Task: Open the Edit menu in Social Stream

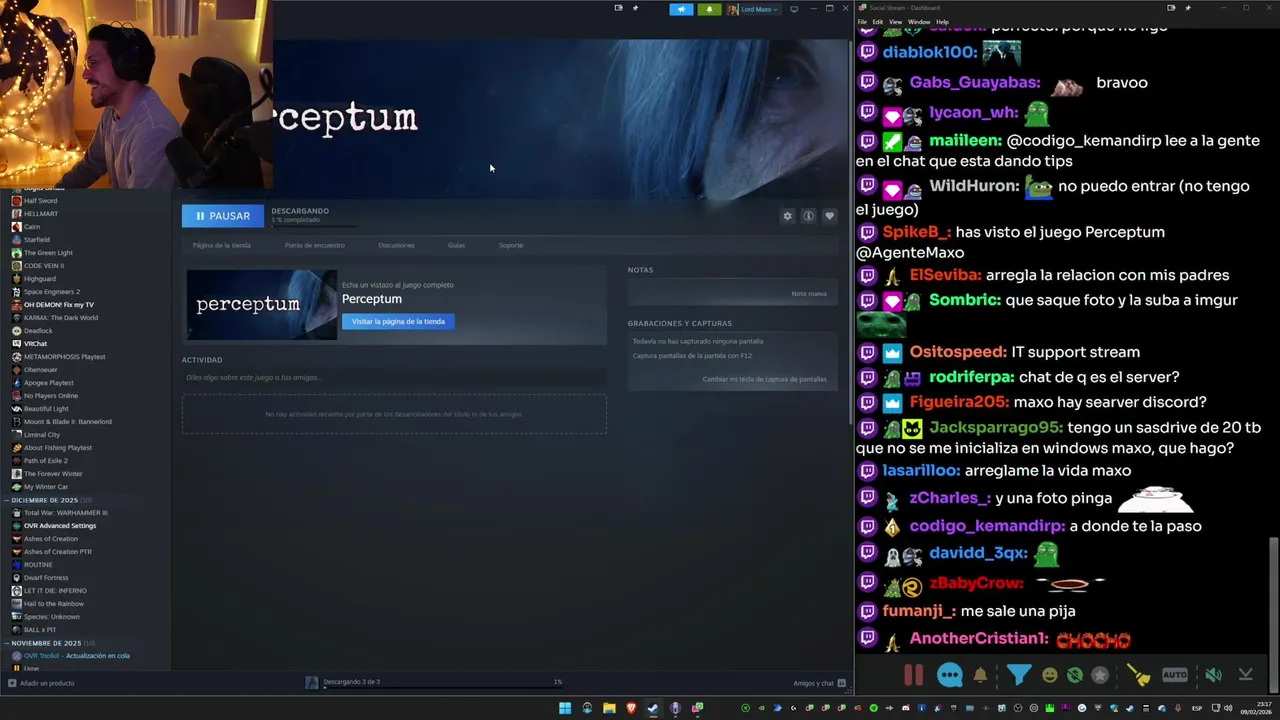Action: pyautogui.click(x=877, y=21)
